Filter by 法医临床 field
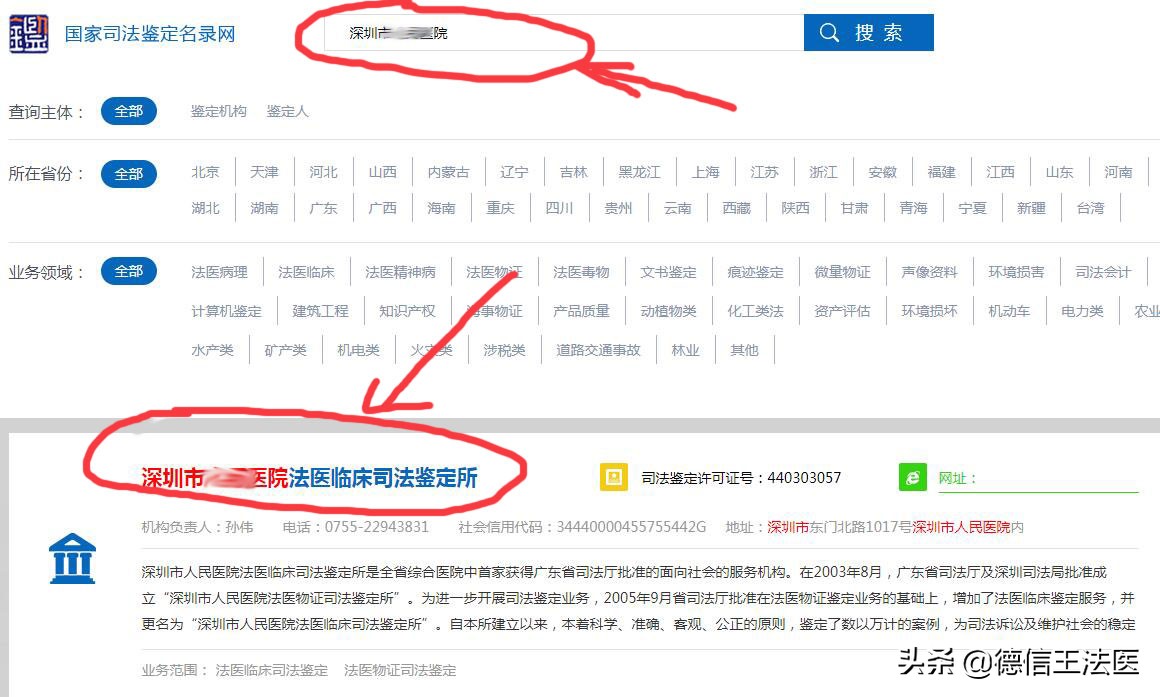Screen dimensions: 1160x697 pyautogui.click(x=306, y=272)
